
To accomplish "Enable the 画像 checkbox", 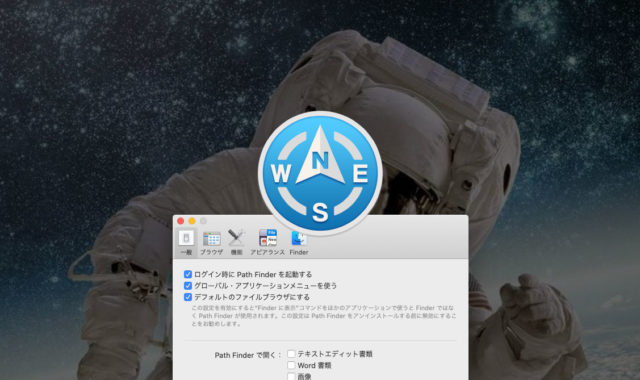I will pyautogui.click(x=291, y=376).
